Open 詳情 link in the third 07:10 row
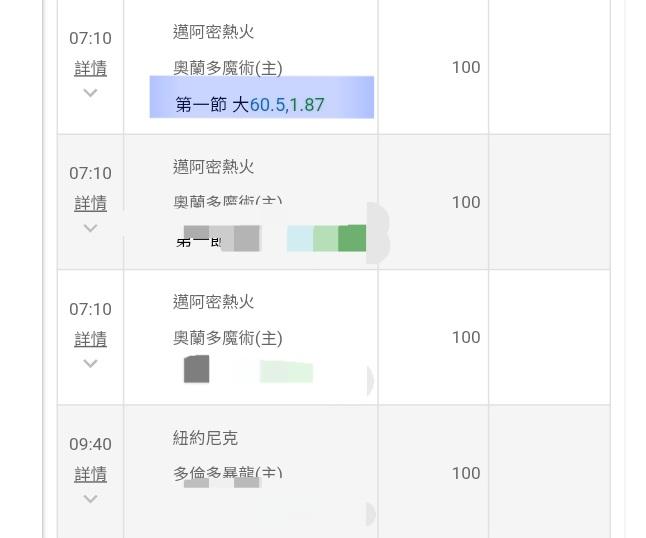Screen dimensions: 646x538 coord(90,339)
